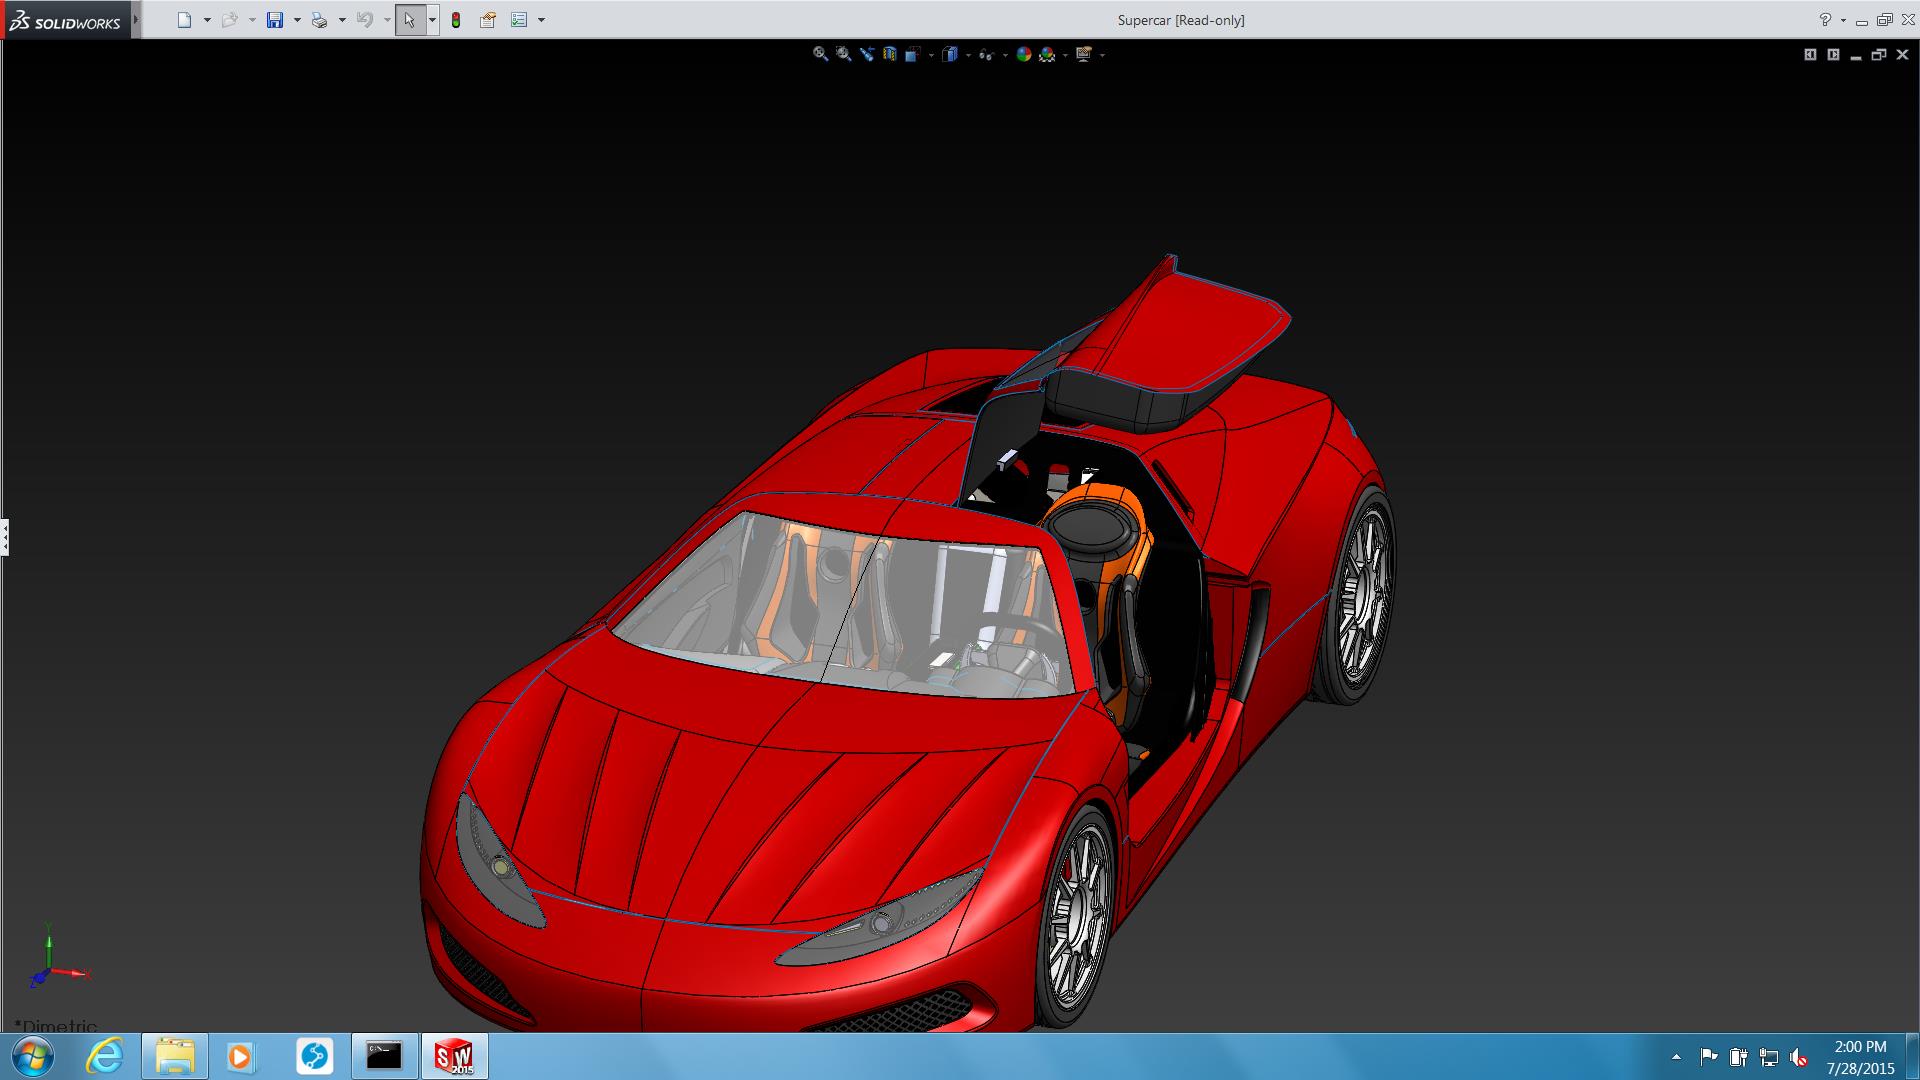This screenshot has height=1080, width=1920.
Task: Click the New document button
Action: (184, 20)
